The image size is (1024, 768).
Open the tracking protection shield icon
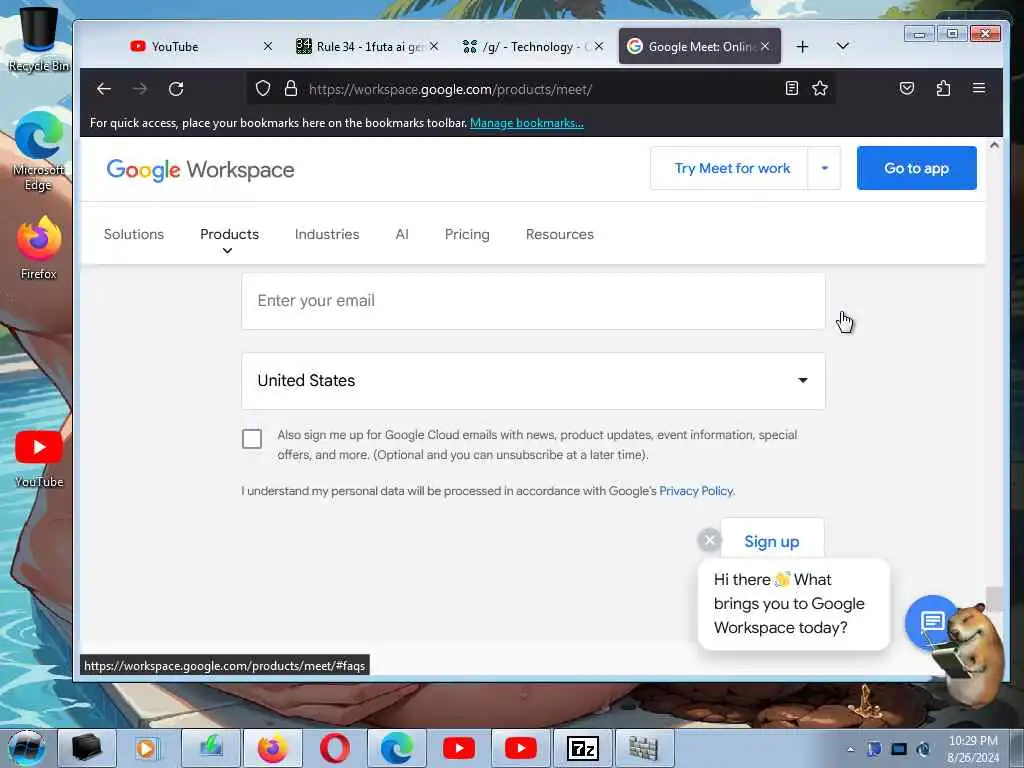pyautogui.click(x=263, y=89)
